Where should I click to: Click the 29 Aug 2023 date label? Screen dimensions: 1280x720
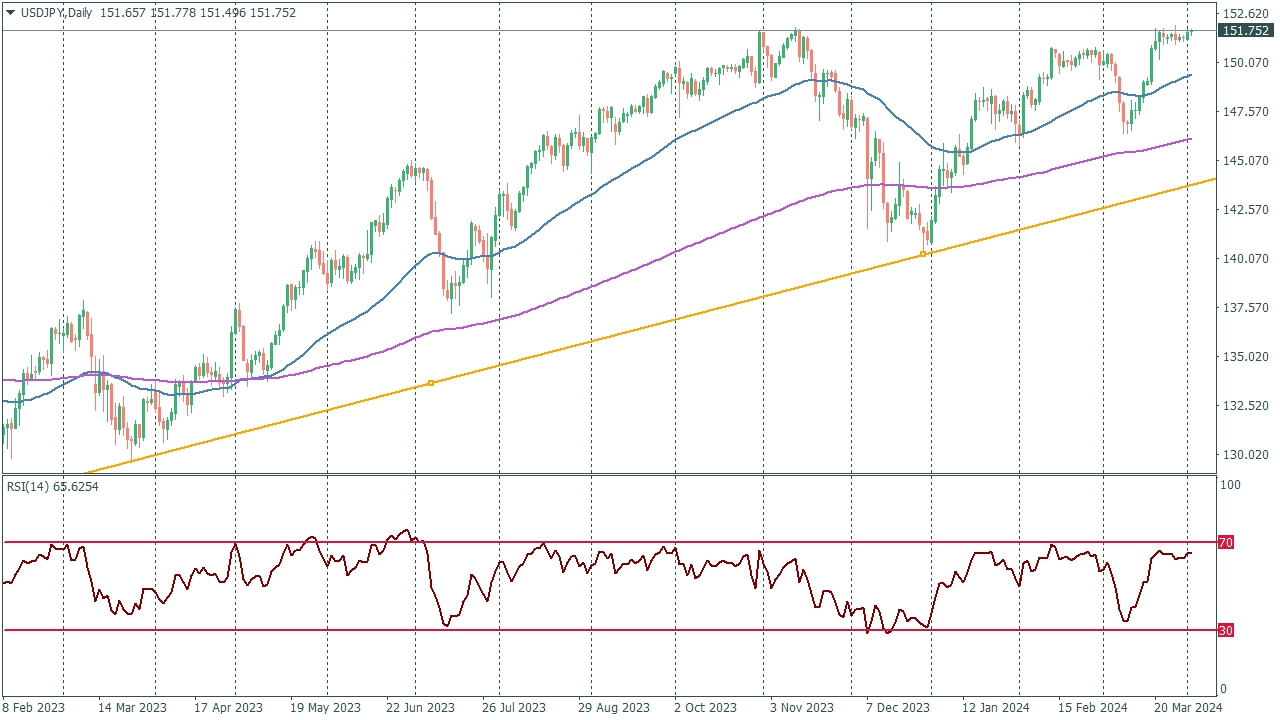pyautogui.click(x=613, y=707)
